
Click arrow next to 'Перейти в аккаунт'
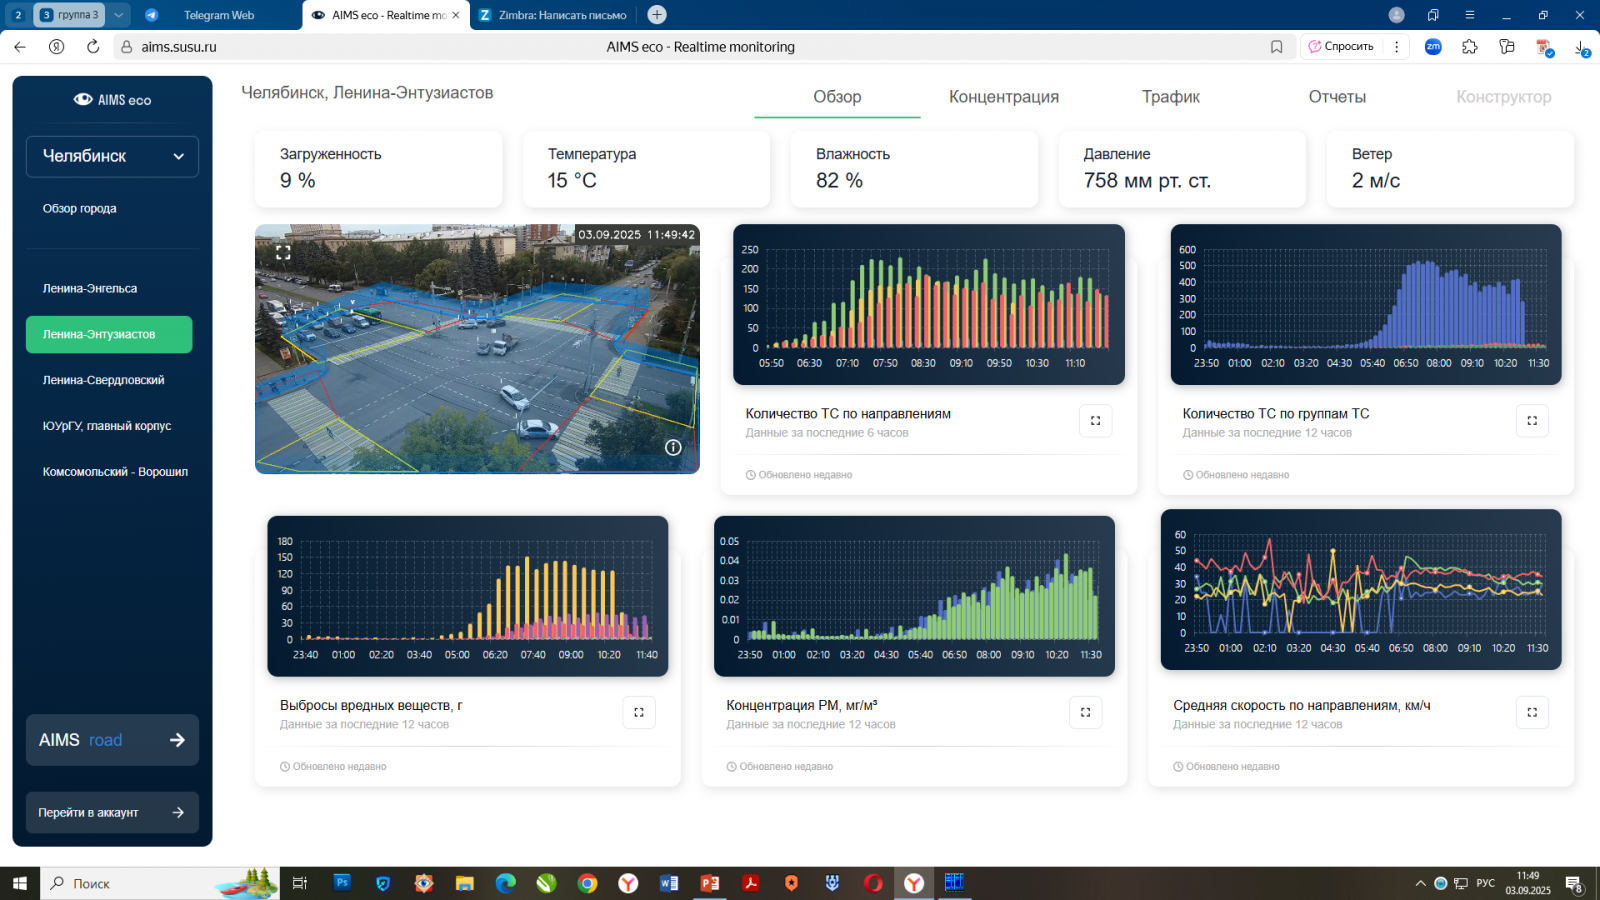click(x=178, y=812)
